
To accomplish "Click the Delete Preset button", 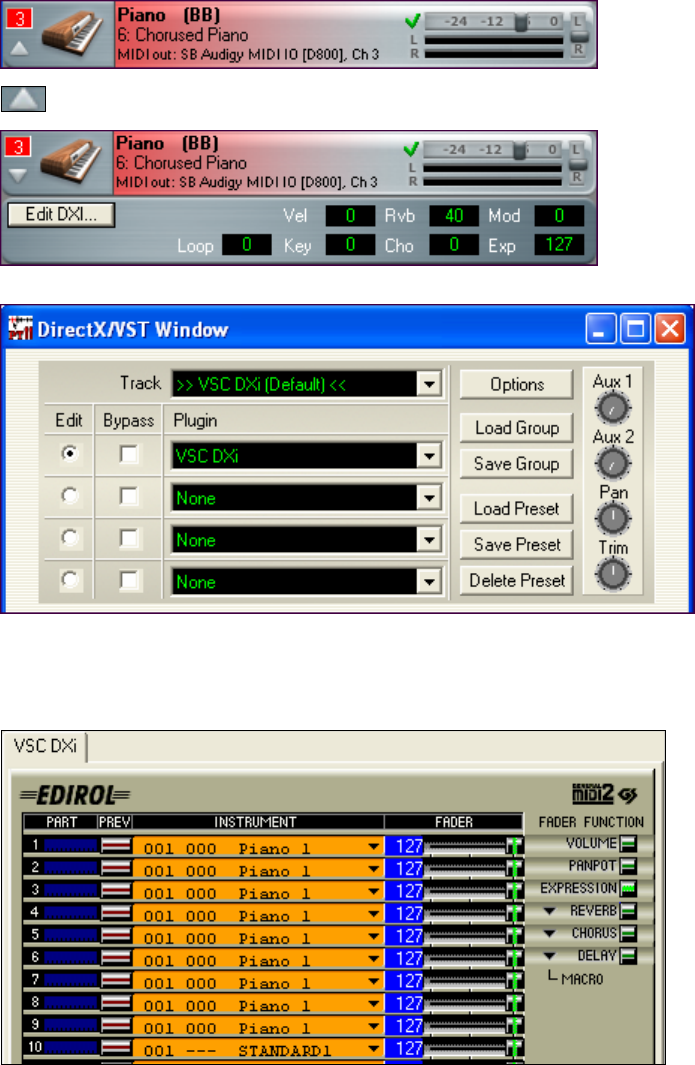I will coord(516,581).
